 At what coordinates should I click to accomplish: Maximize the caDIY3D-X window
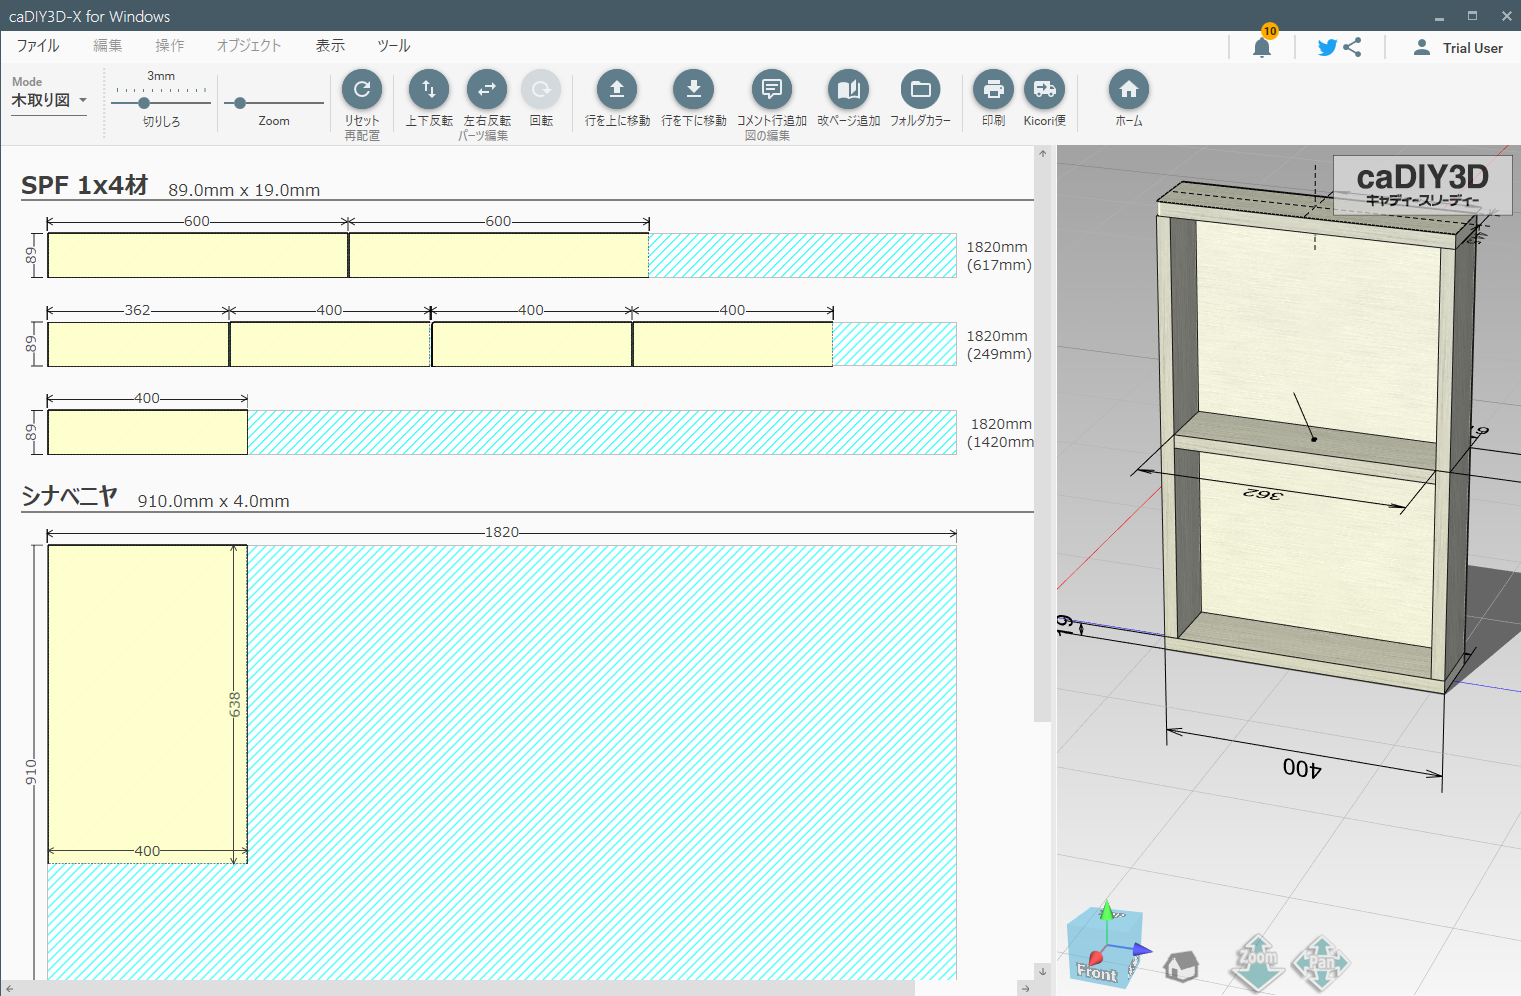coord(1472,16)
